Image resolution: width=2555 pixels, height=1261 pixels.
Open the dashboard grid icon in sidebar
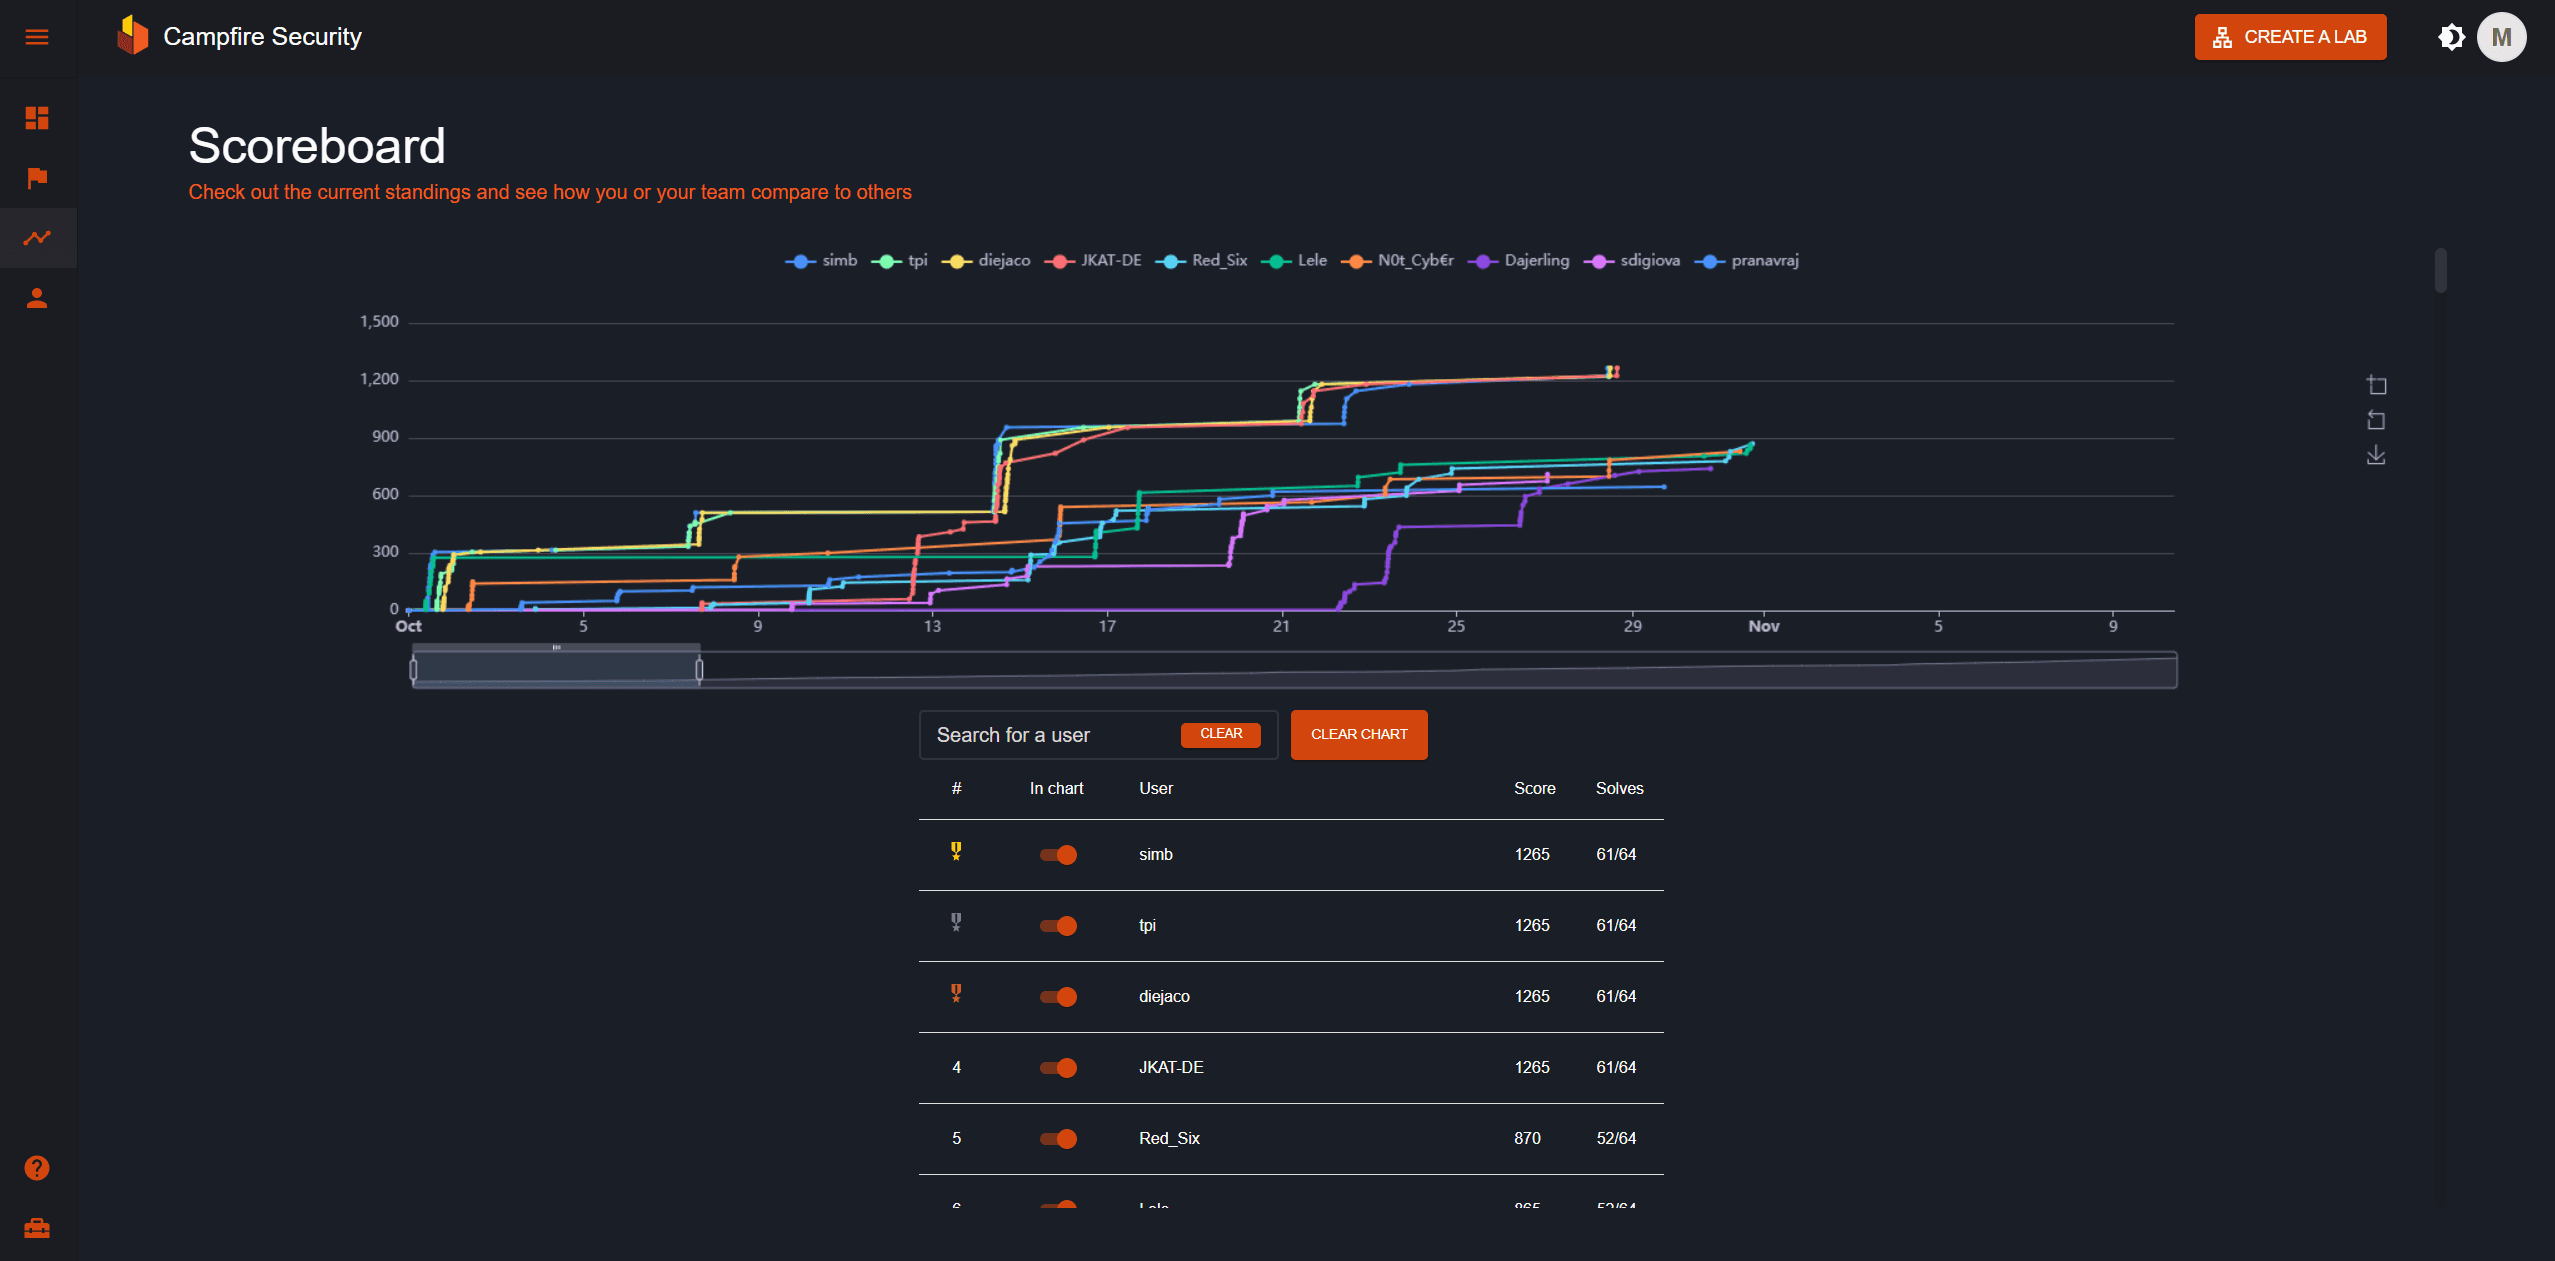tap(37, 118)
